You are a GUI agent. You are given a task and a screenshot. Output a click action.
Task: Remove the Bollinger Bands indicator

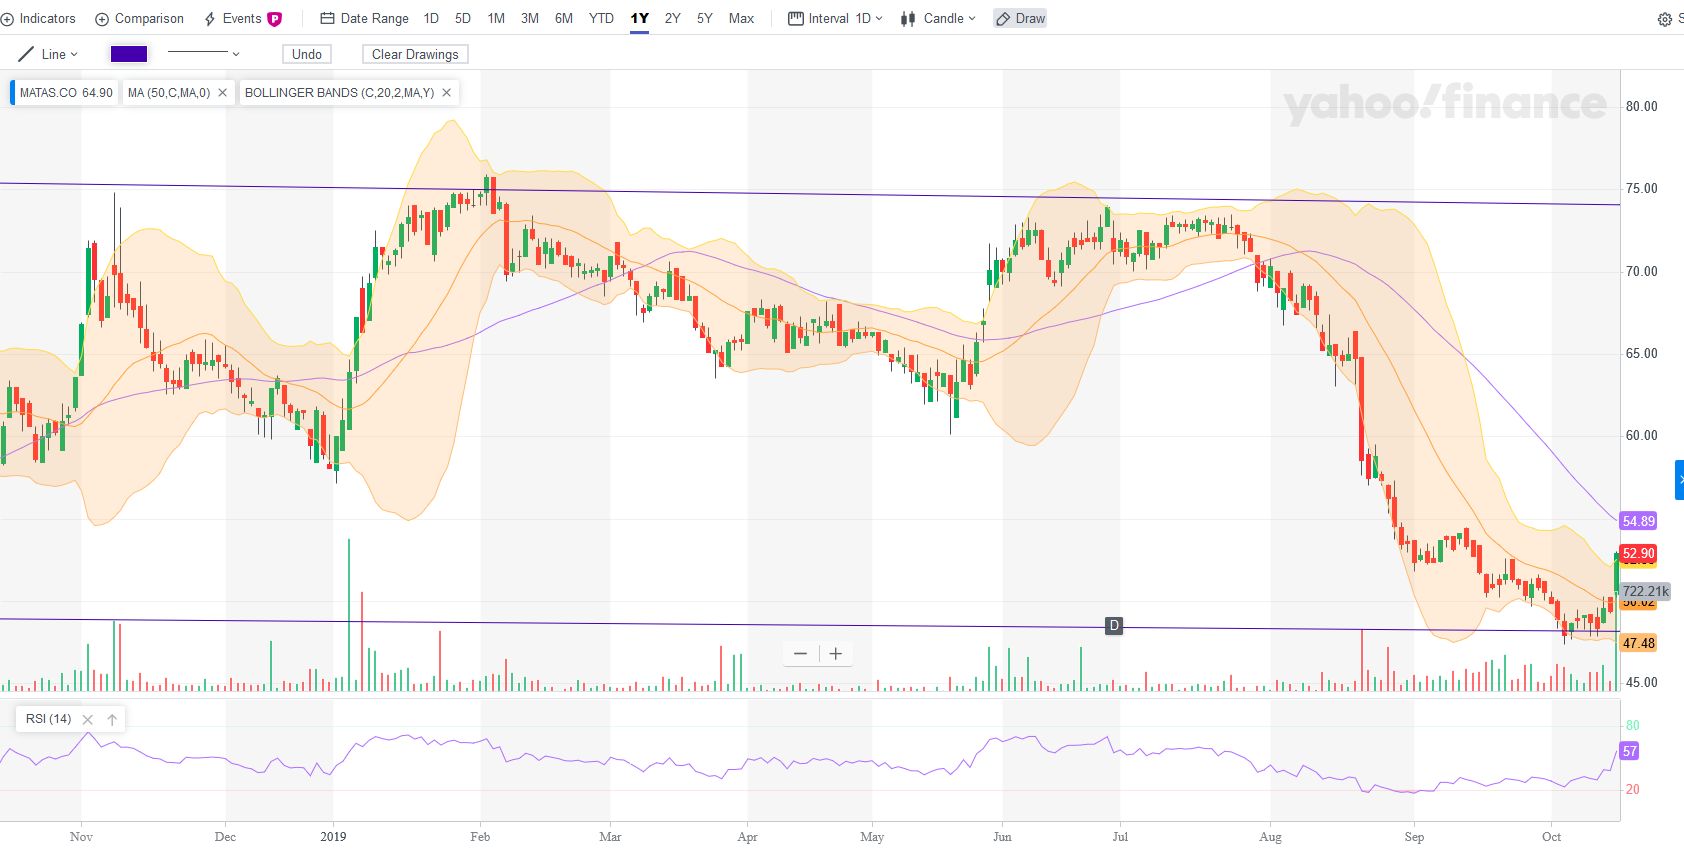[446, 93]
